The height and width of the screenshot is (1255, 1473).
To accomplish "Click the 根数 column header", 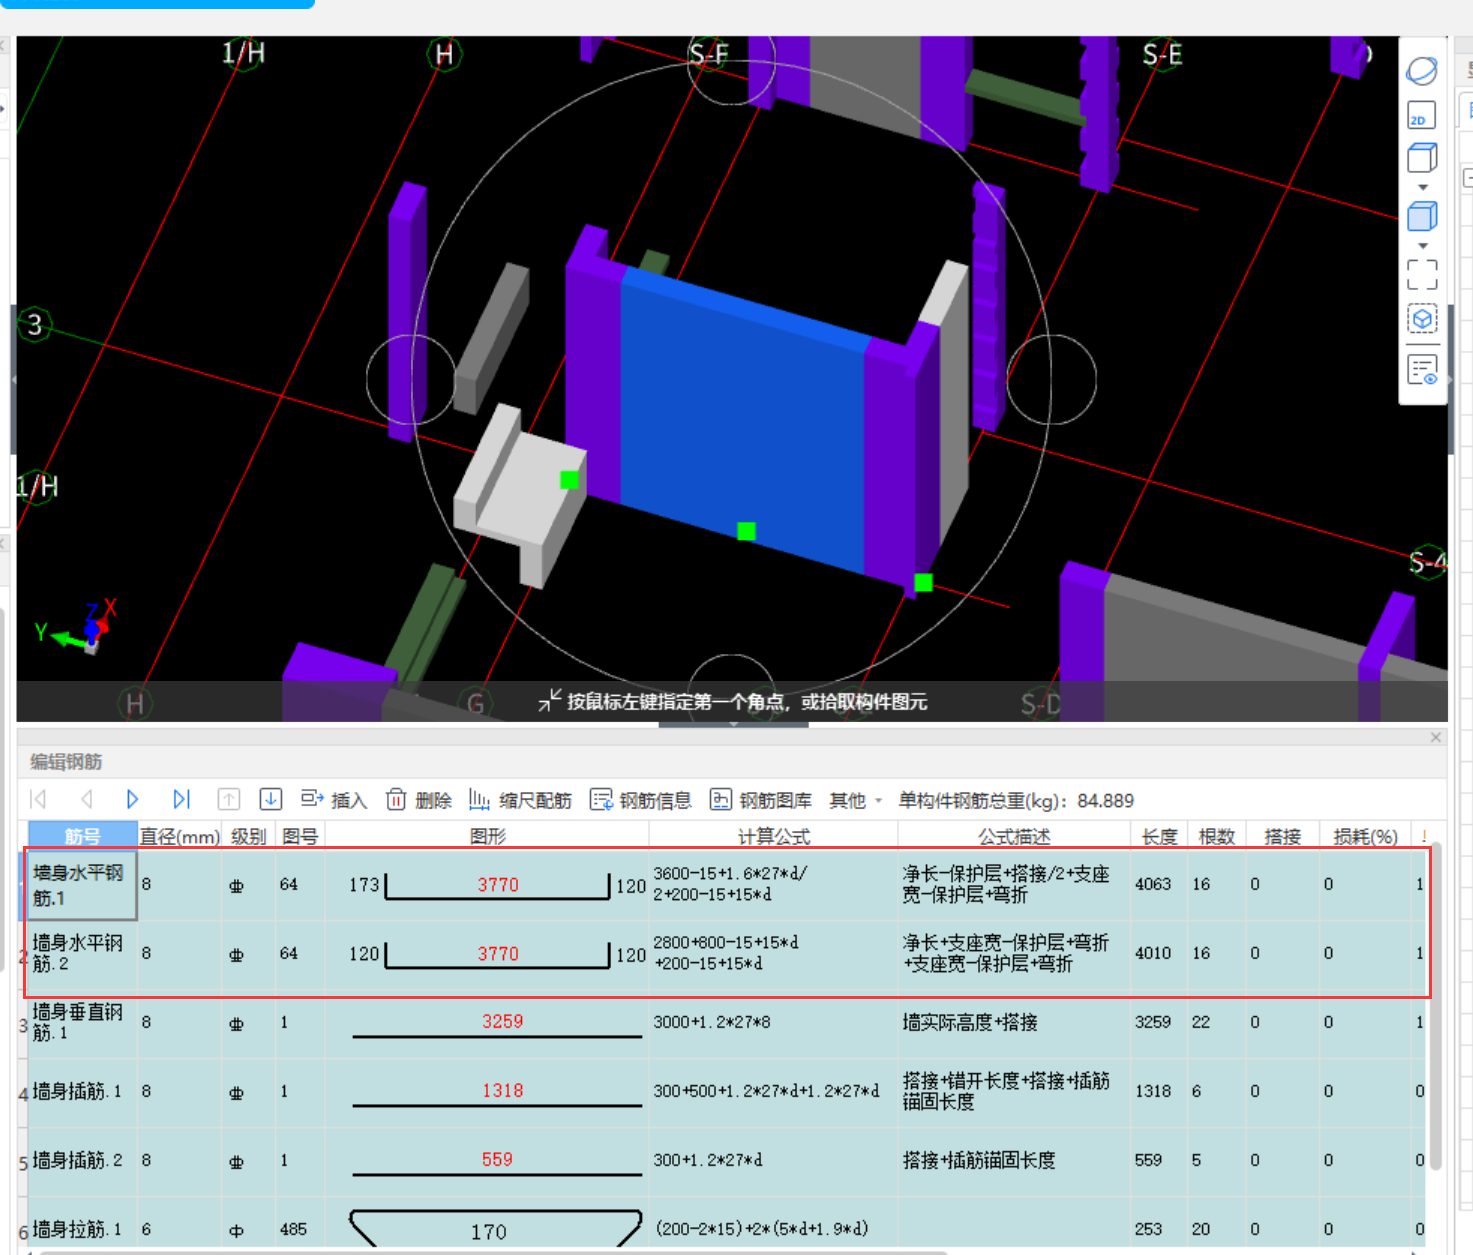I will click(1217, 836).
